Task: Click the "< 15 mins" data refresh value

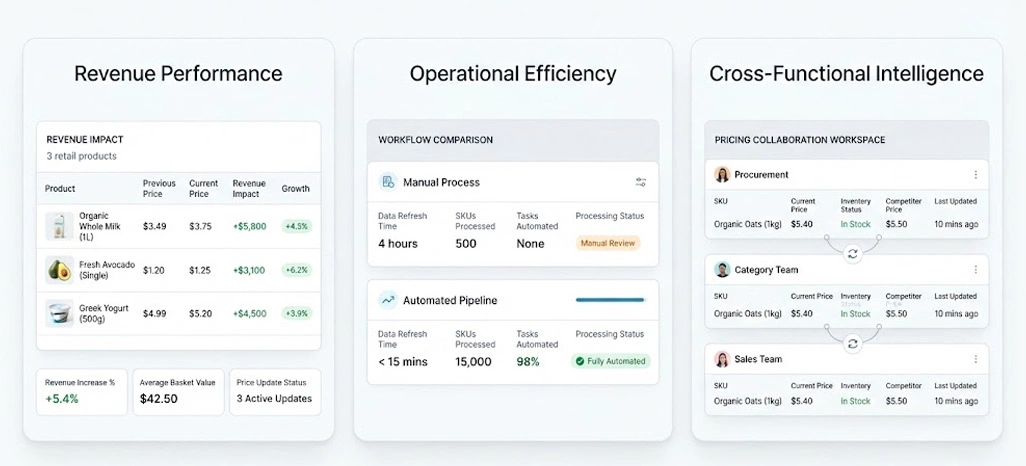Action: tap(402, 361)
